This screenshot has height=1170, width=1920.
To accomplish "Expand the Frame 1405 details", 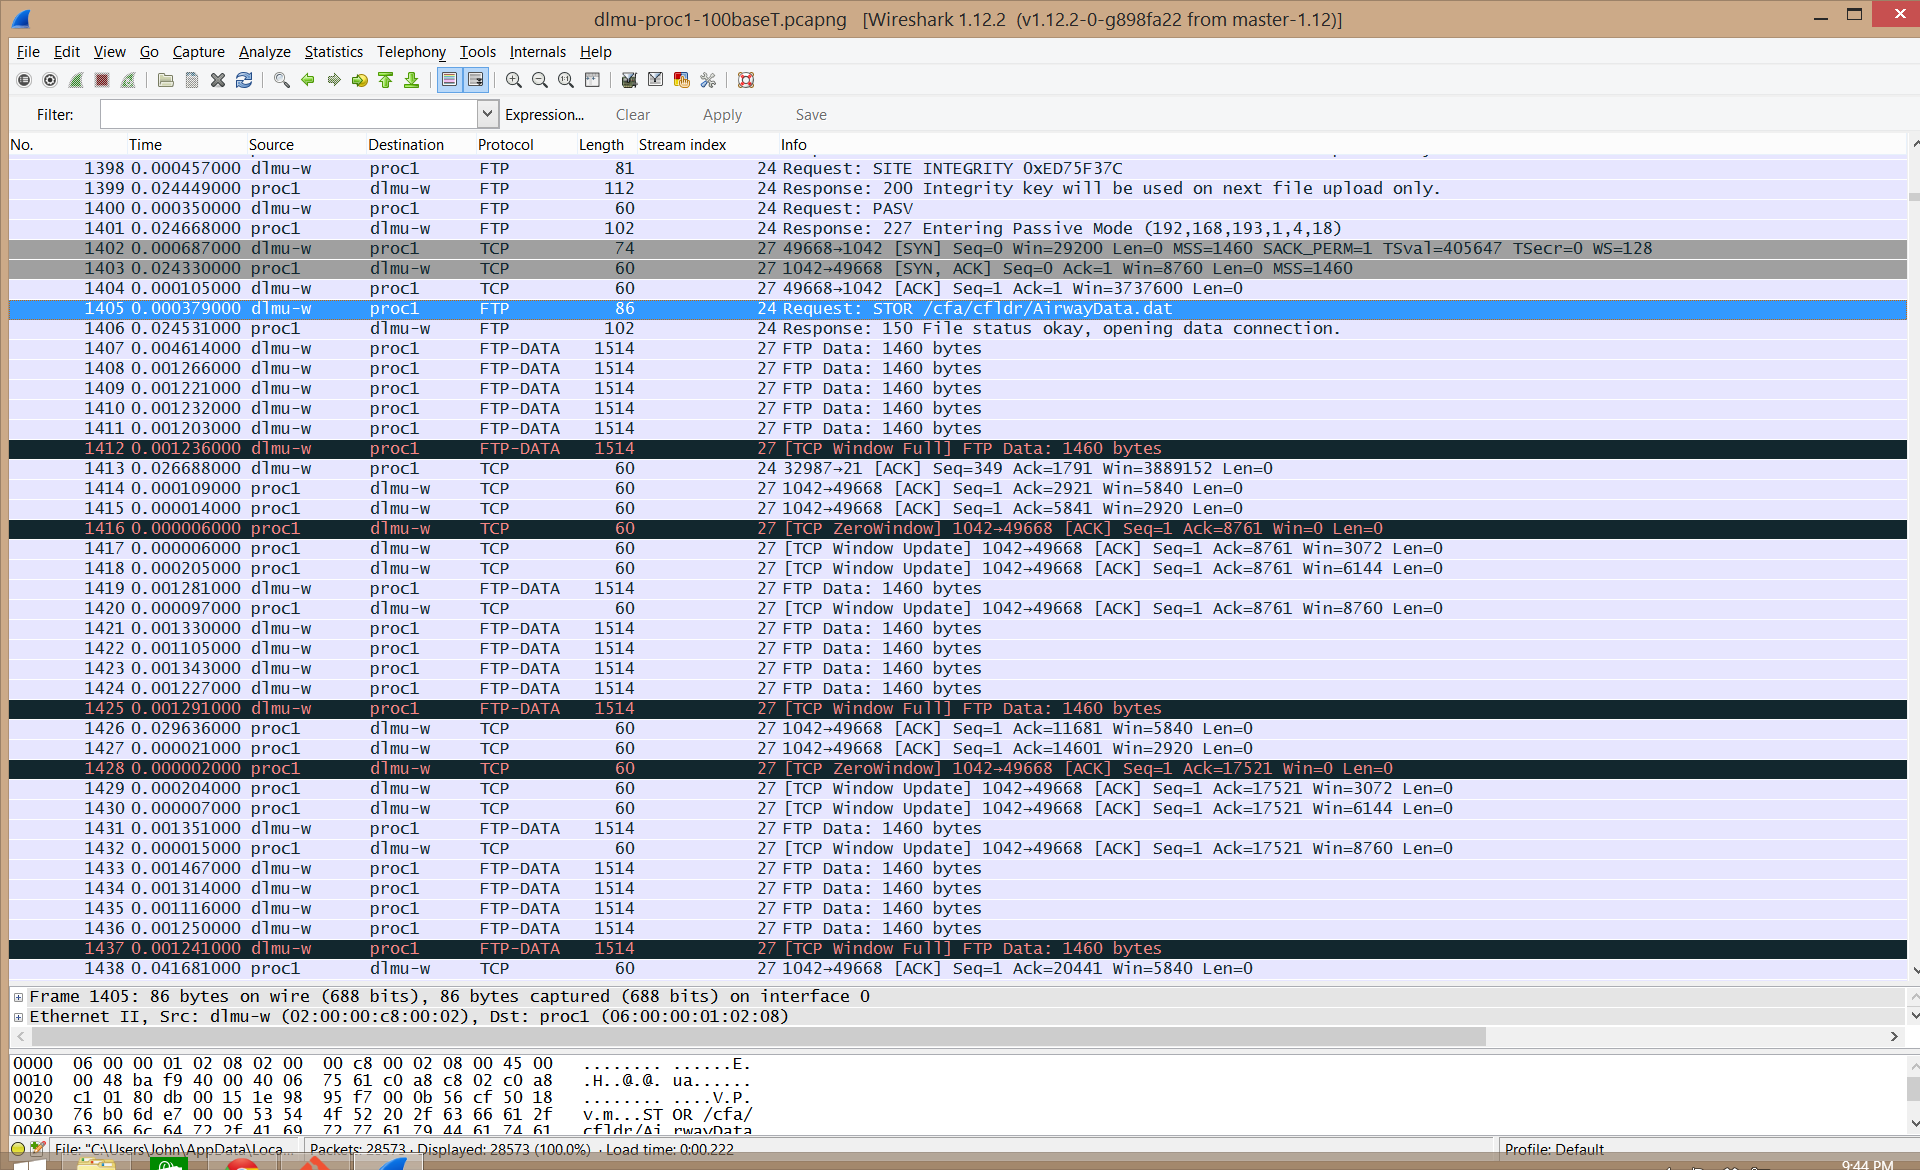I will tap(18, 997).
